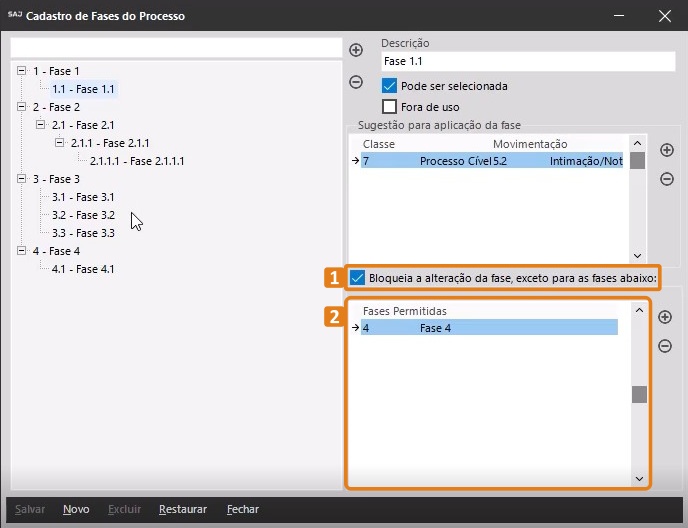Click Restaurar in the bottom bar
Screen dimensions: 688x528
[x=183, y=509]
